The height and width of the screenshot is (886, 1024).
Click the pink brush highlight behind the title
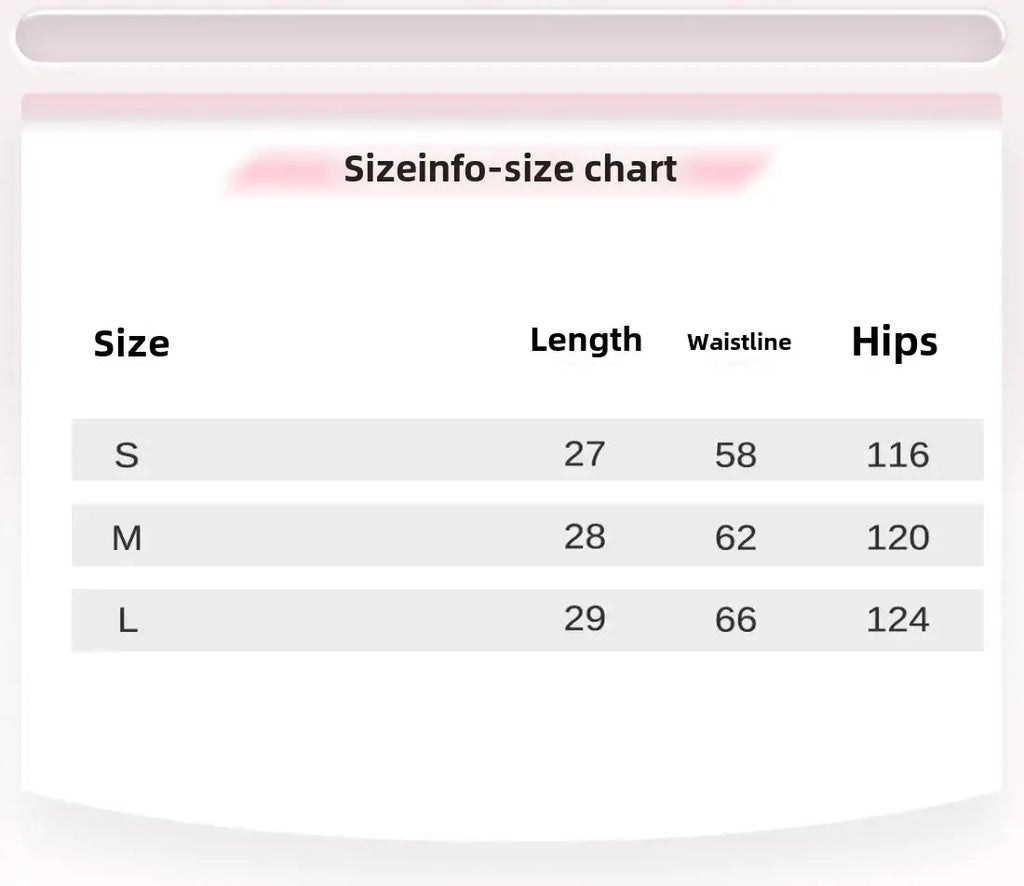(730, 172)
